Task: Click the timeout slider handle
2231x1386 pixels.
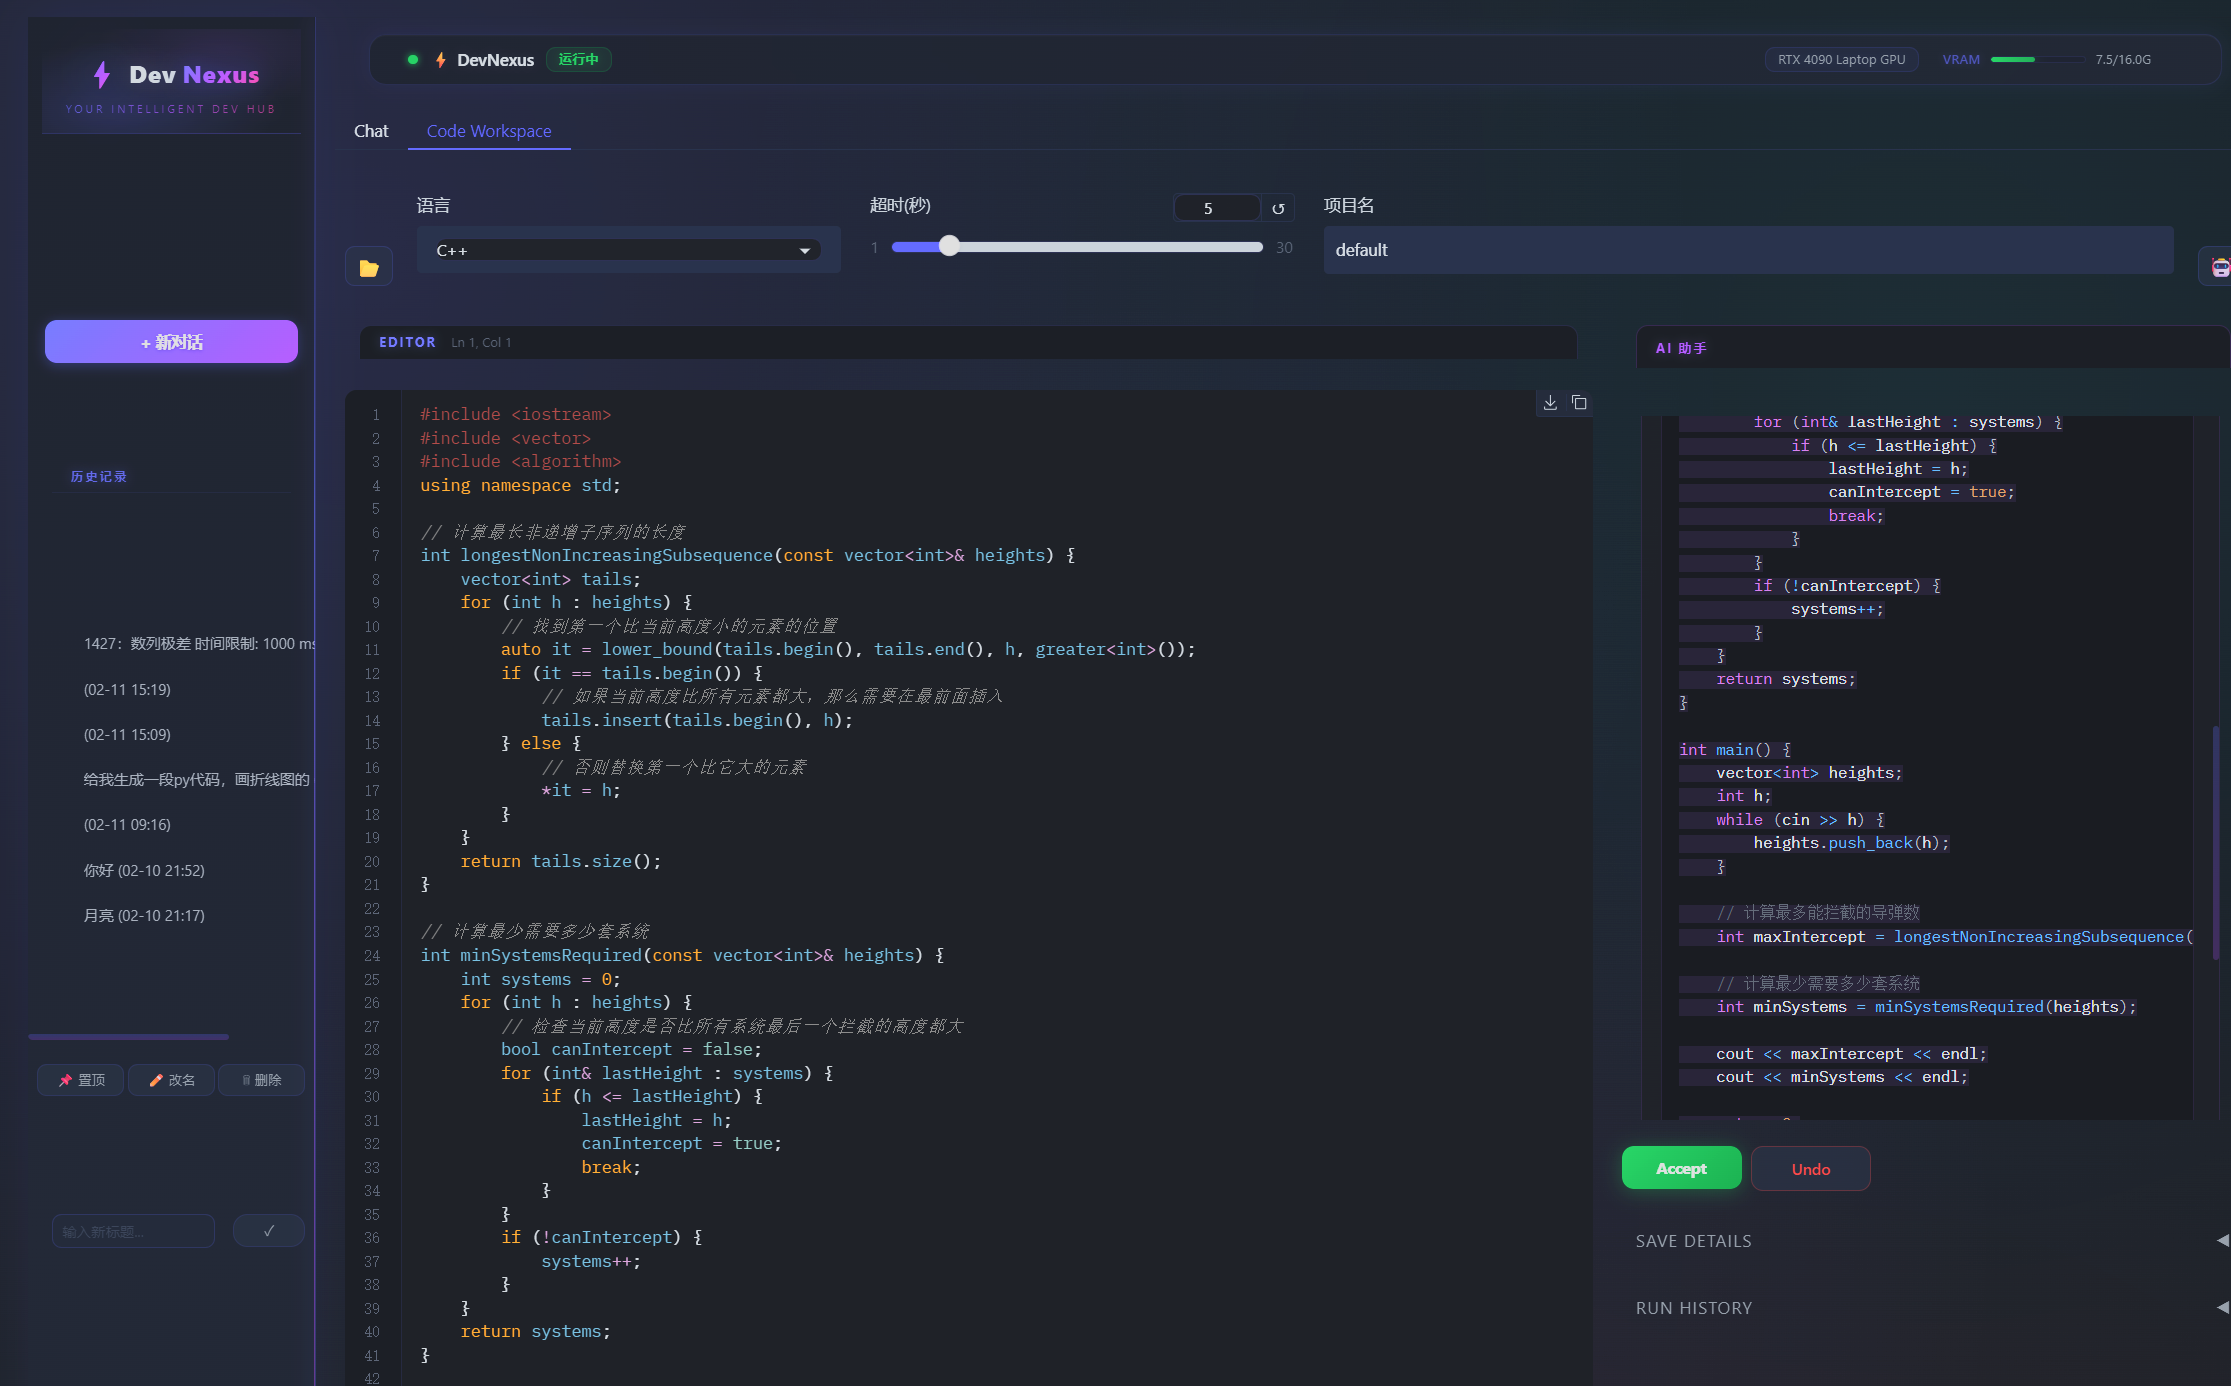Action: point(949,246)
